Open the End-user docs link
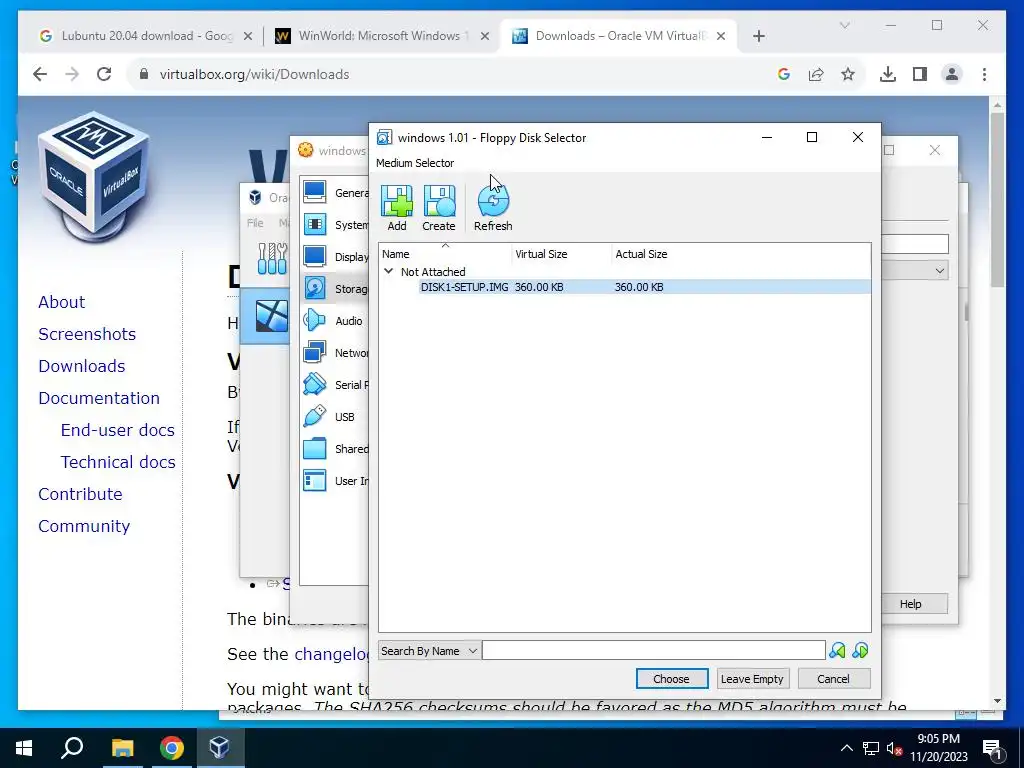The image size is (1024, 768). pyautogui.click(x=118, y=430)
